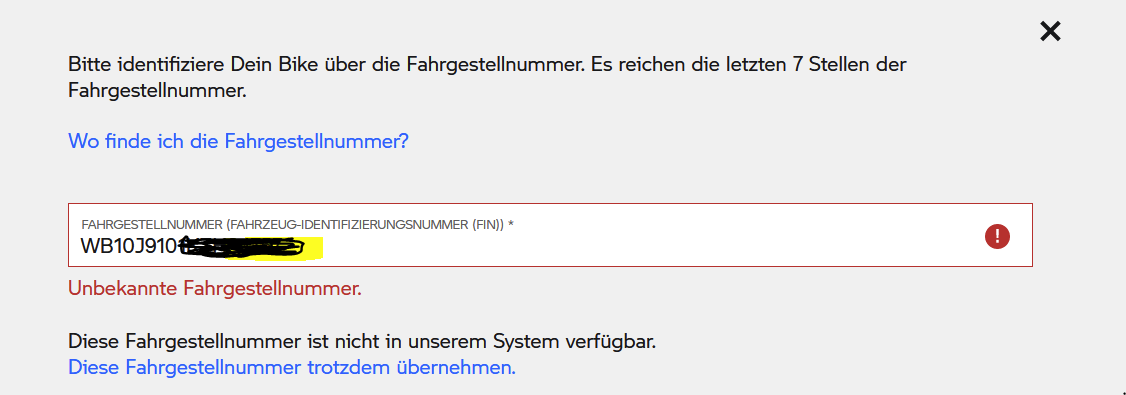Open 'Wo finde ich die Fahrgestellnummer?' link
Screen dimensions: 1126x395
pos(238,141)
